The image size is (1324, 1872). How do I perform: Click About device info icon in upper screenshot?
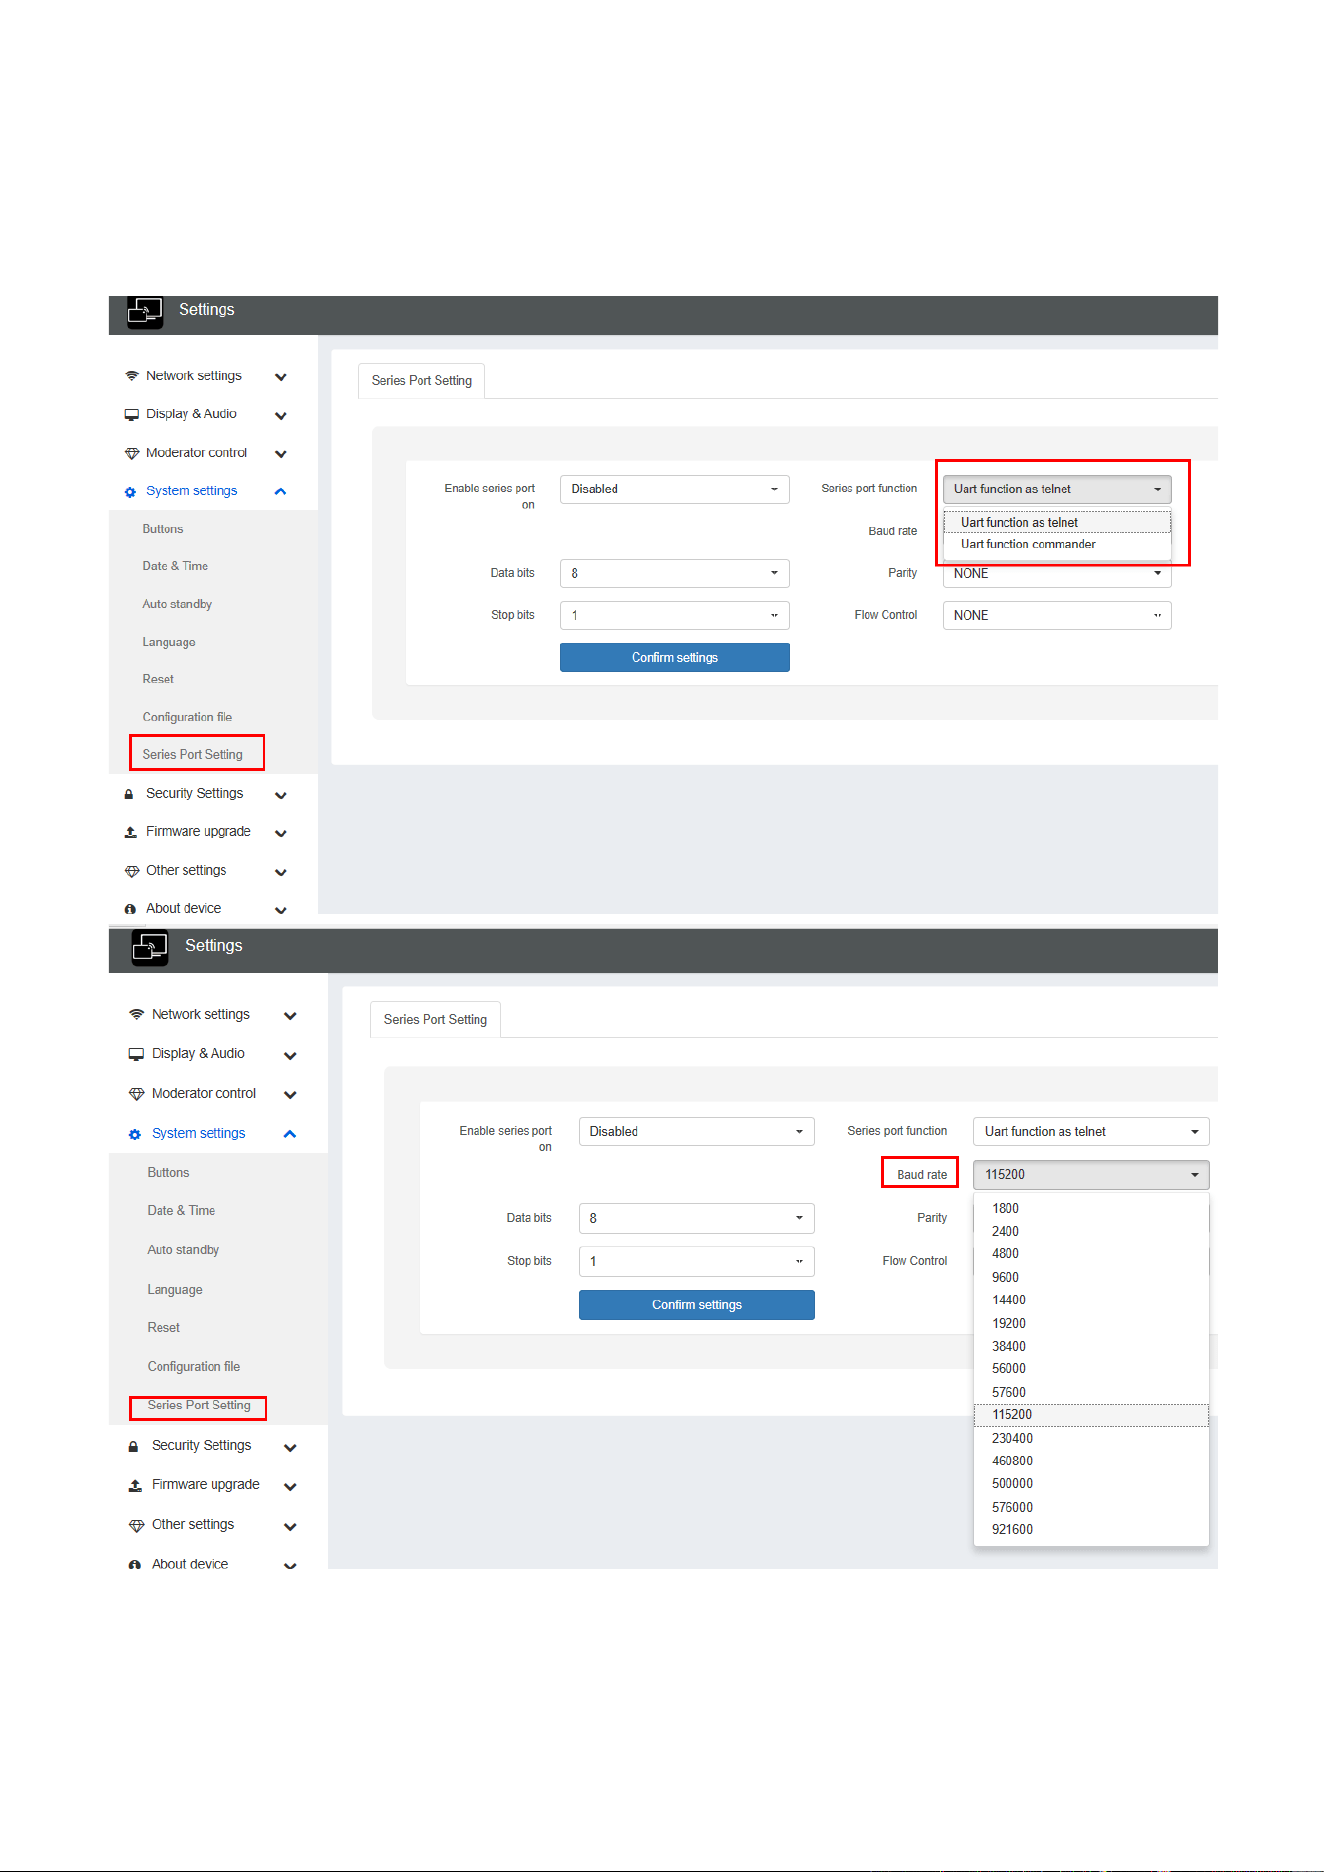point(130,909)
